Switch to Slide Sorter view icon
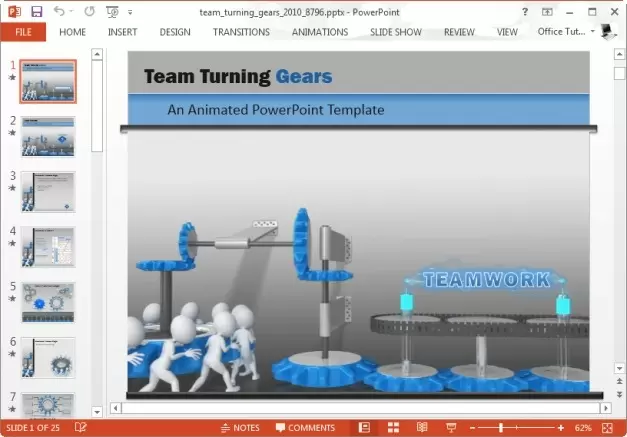Screen dimensions: 627x437 pos(393,428)
